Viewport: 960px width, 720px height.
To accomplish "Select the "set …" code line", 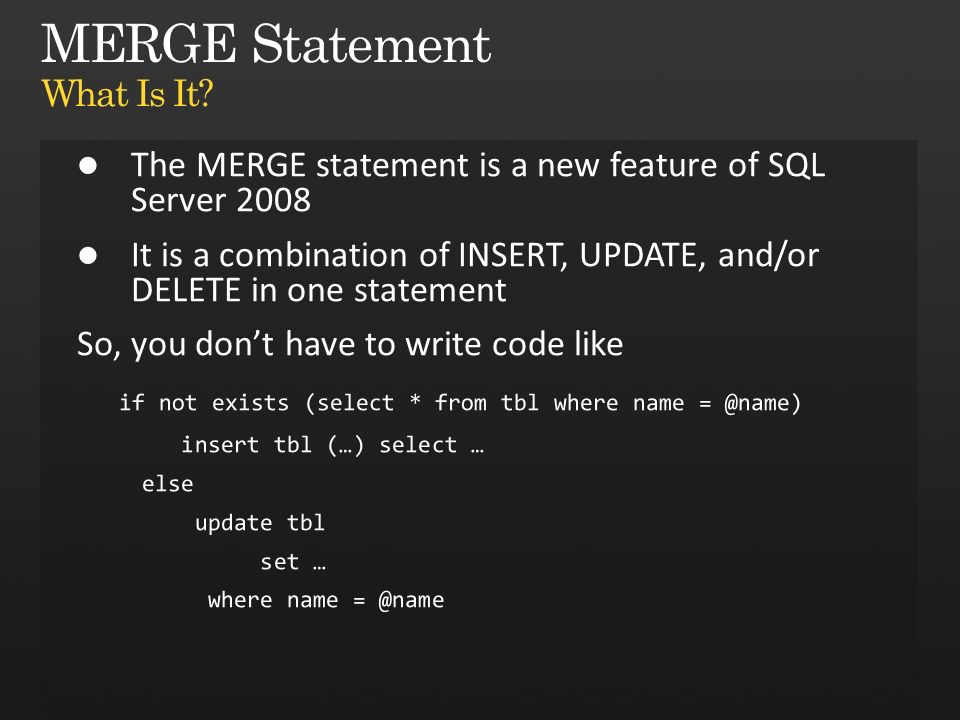I will pos(293,562).
